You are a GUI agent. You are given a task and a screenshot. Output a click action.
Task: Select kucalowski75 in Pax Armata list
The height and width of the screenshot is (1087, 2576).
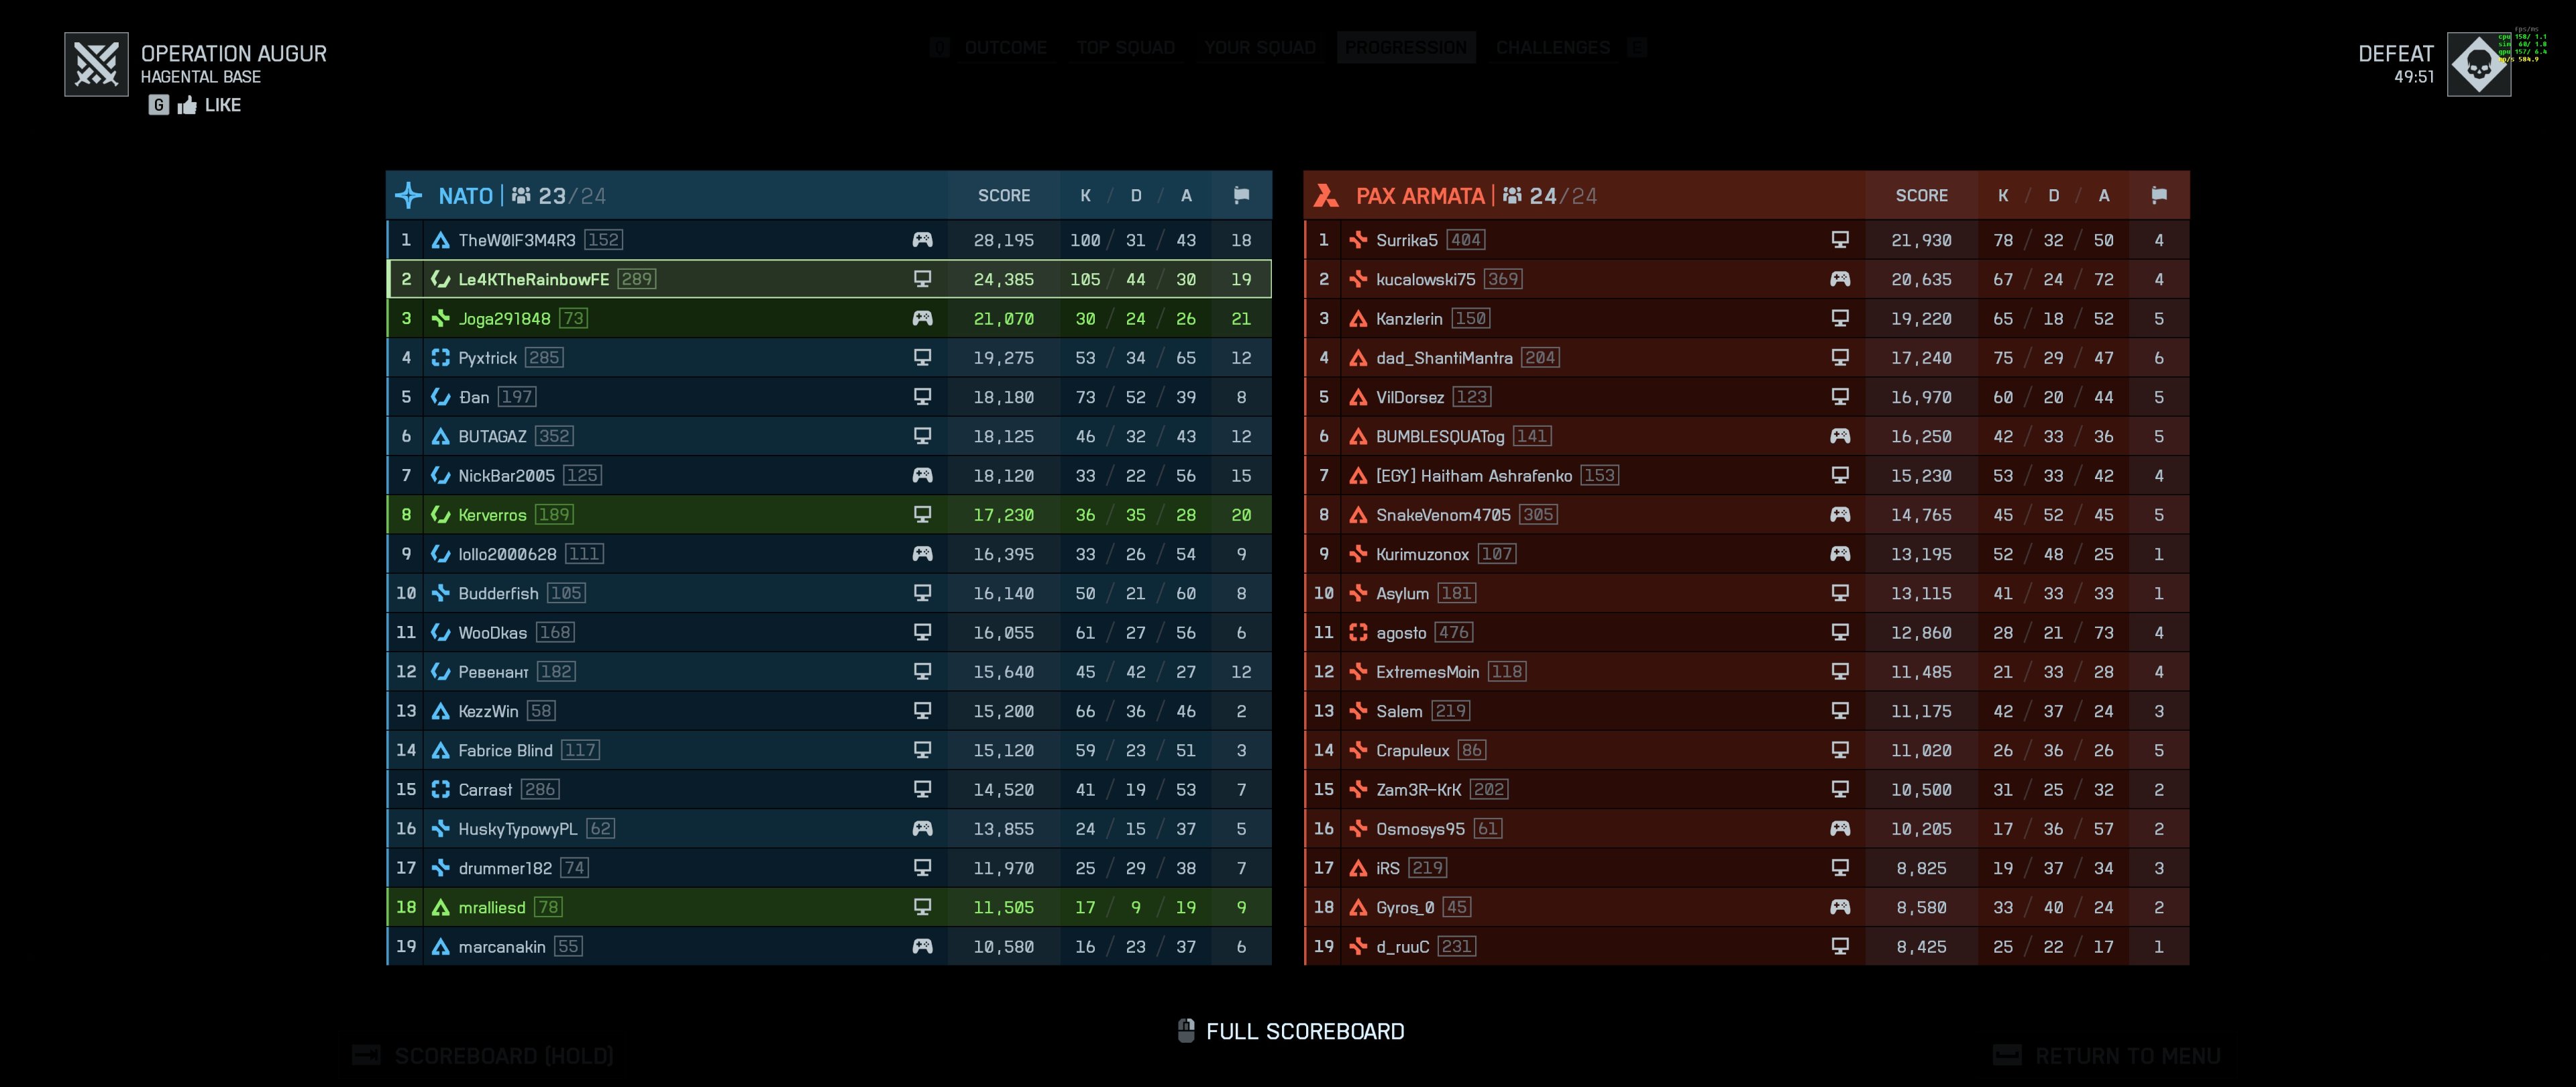(1425, 279)
